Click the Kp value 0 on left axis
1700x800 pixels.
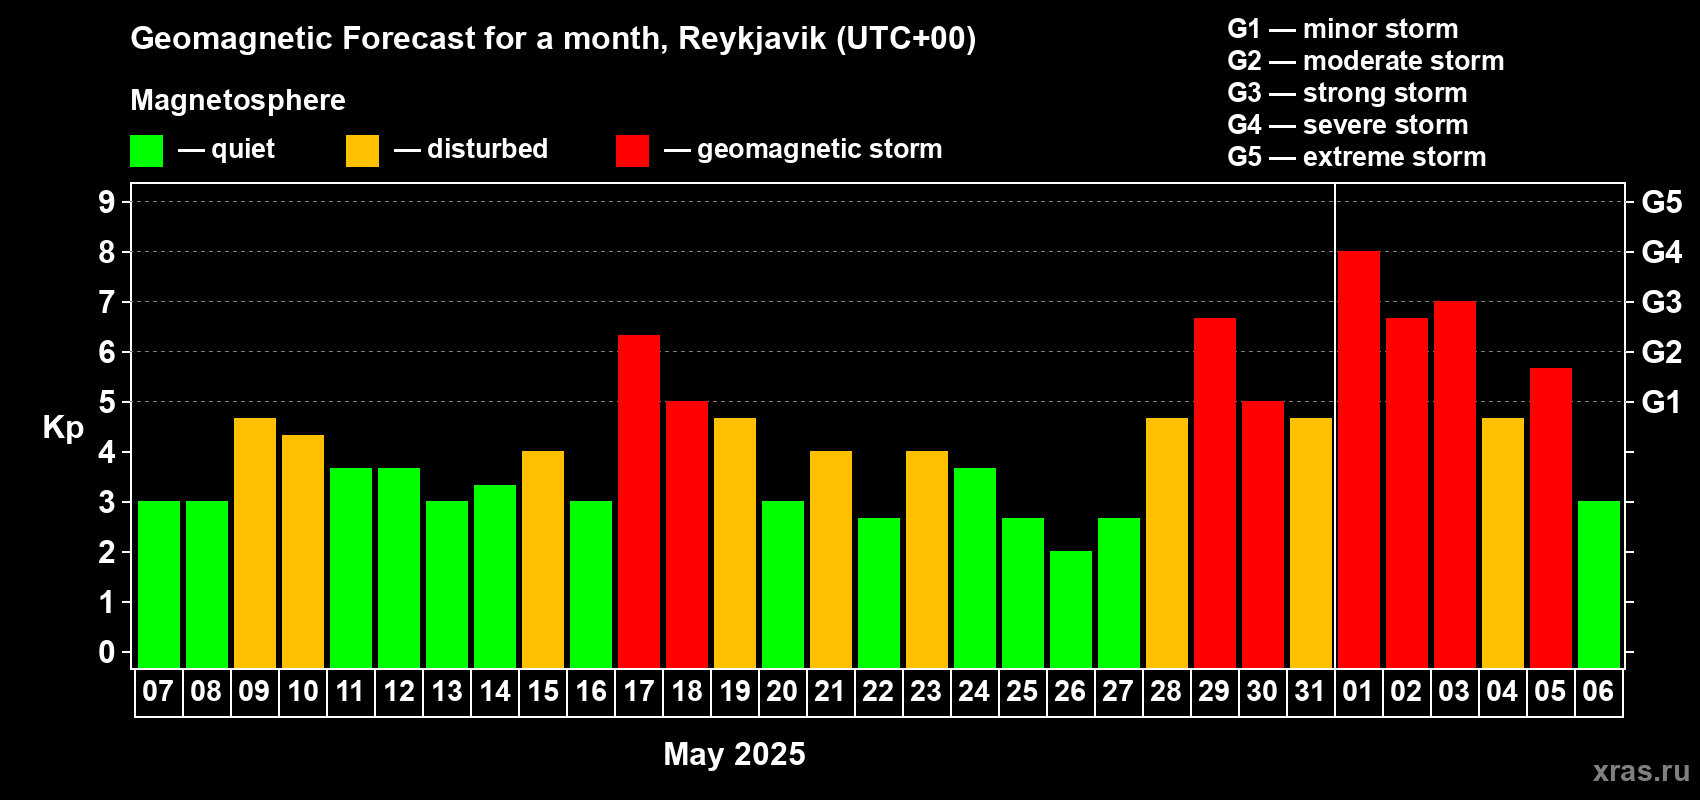pyautogui.click(x=107, y=652)
